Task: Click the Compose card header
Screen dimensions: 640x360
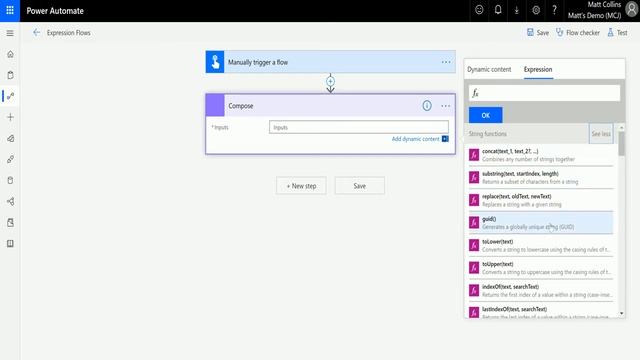Action: coord(331,105)
